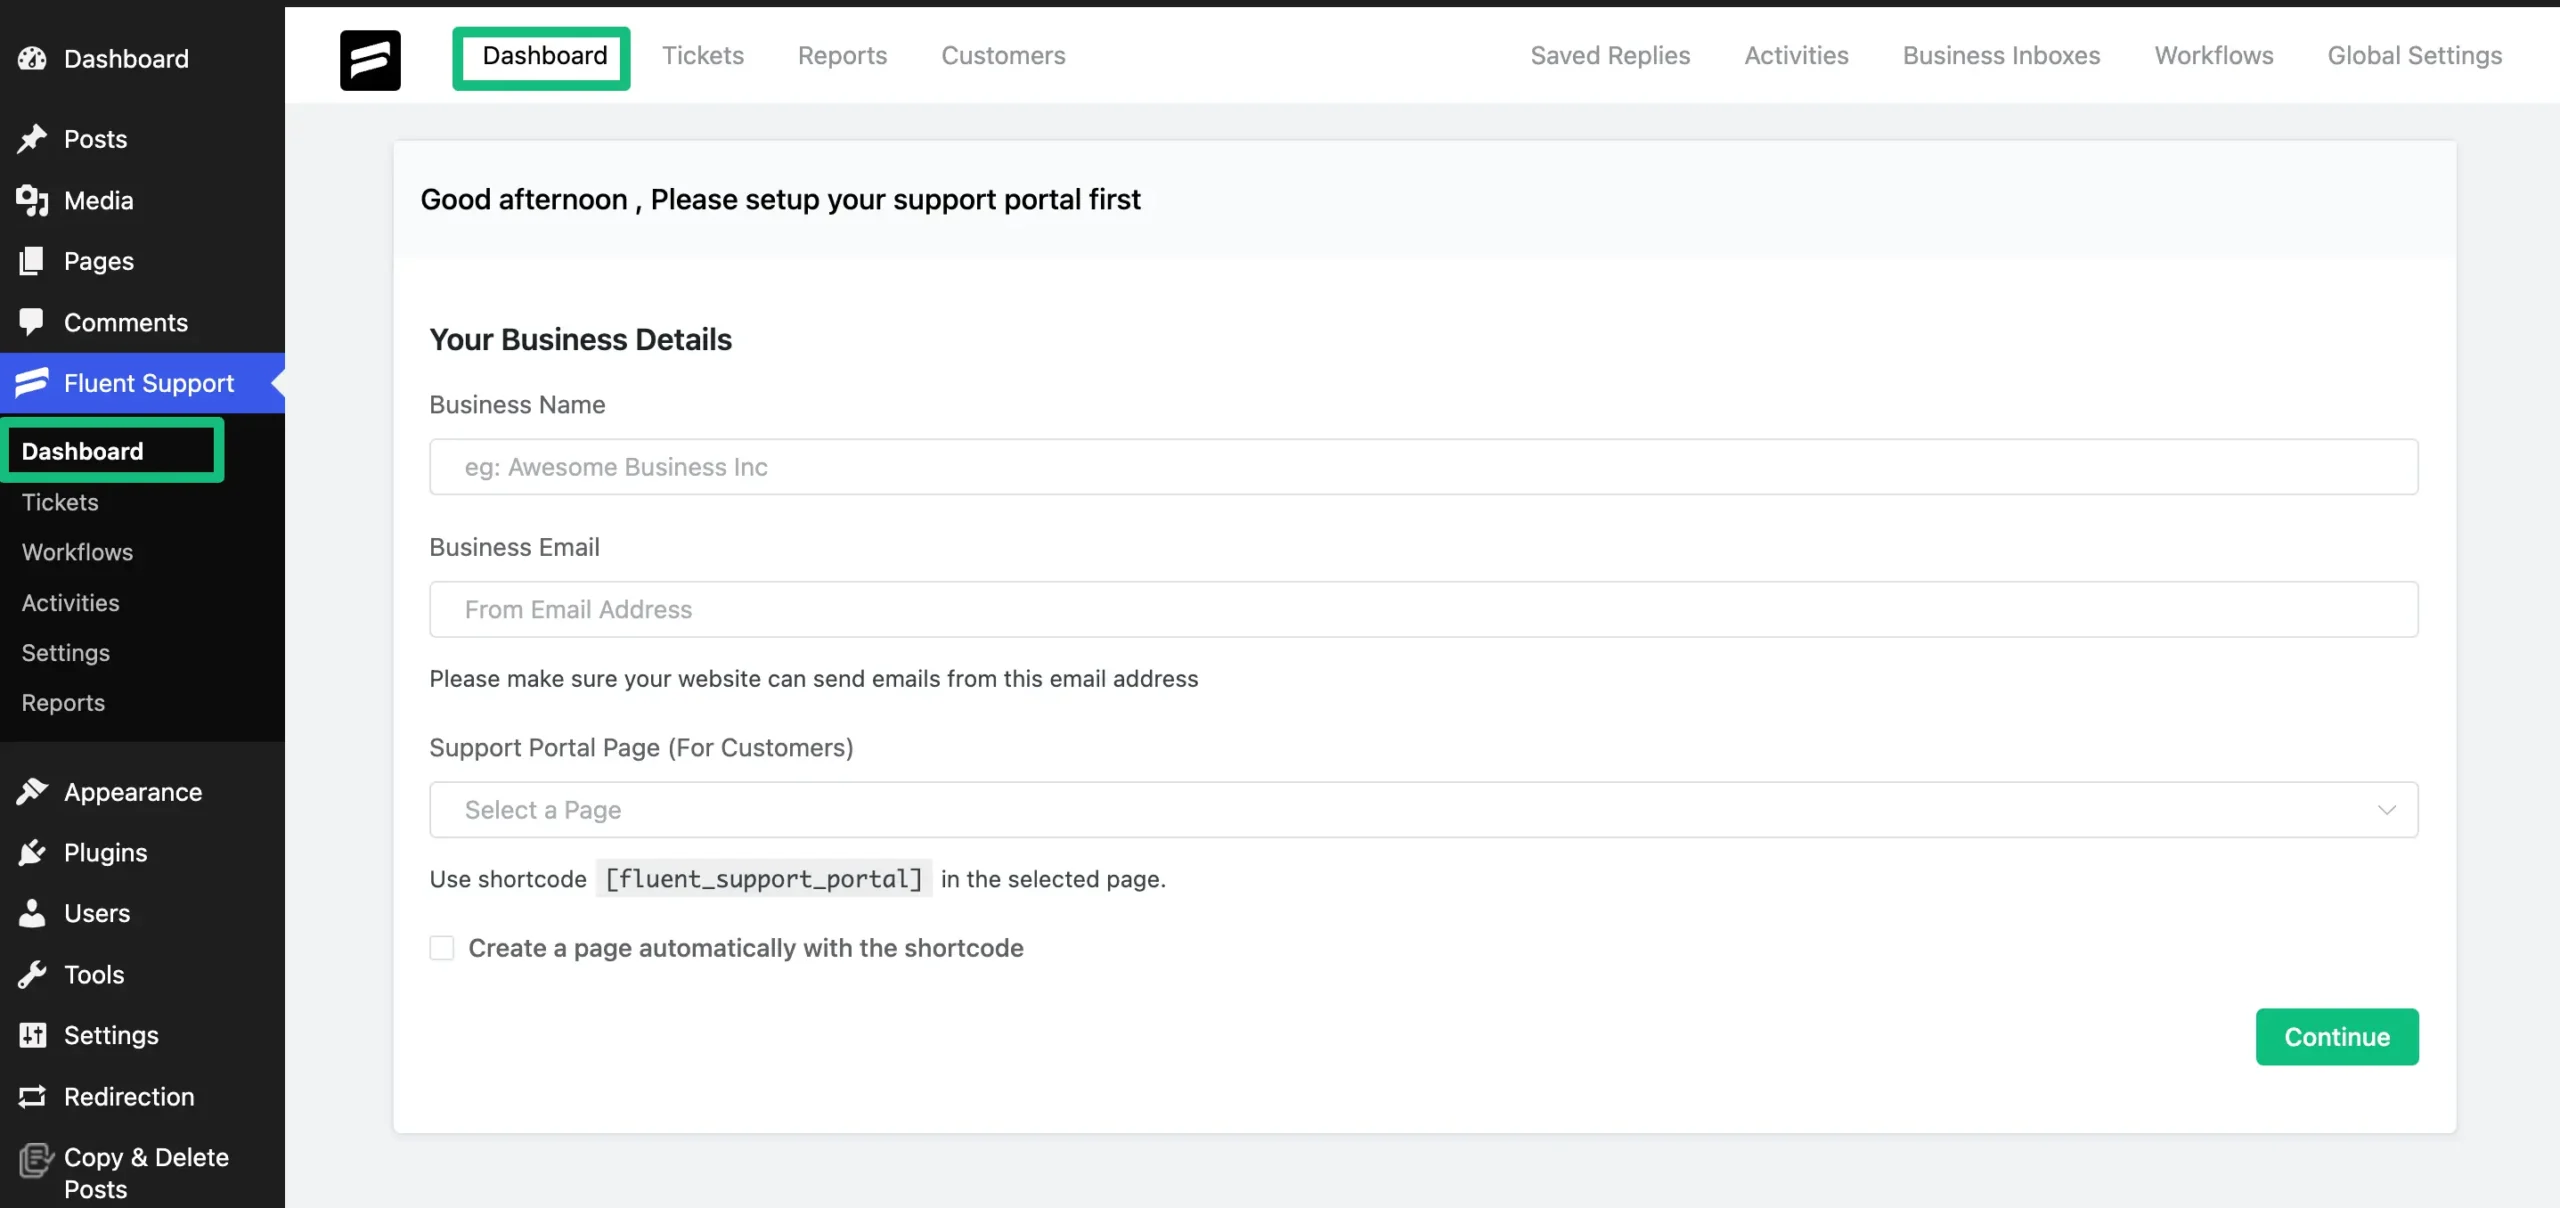
Task: Go to the Customers tab
Action: (x=1003, y=56)
